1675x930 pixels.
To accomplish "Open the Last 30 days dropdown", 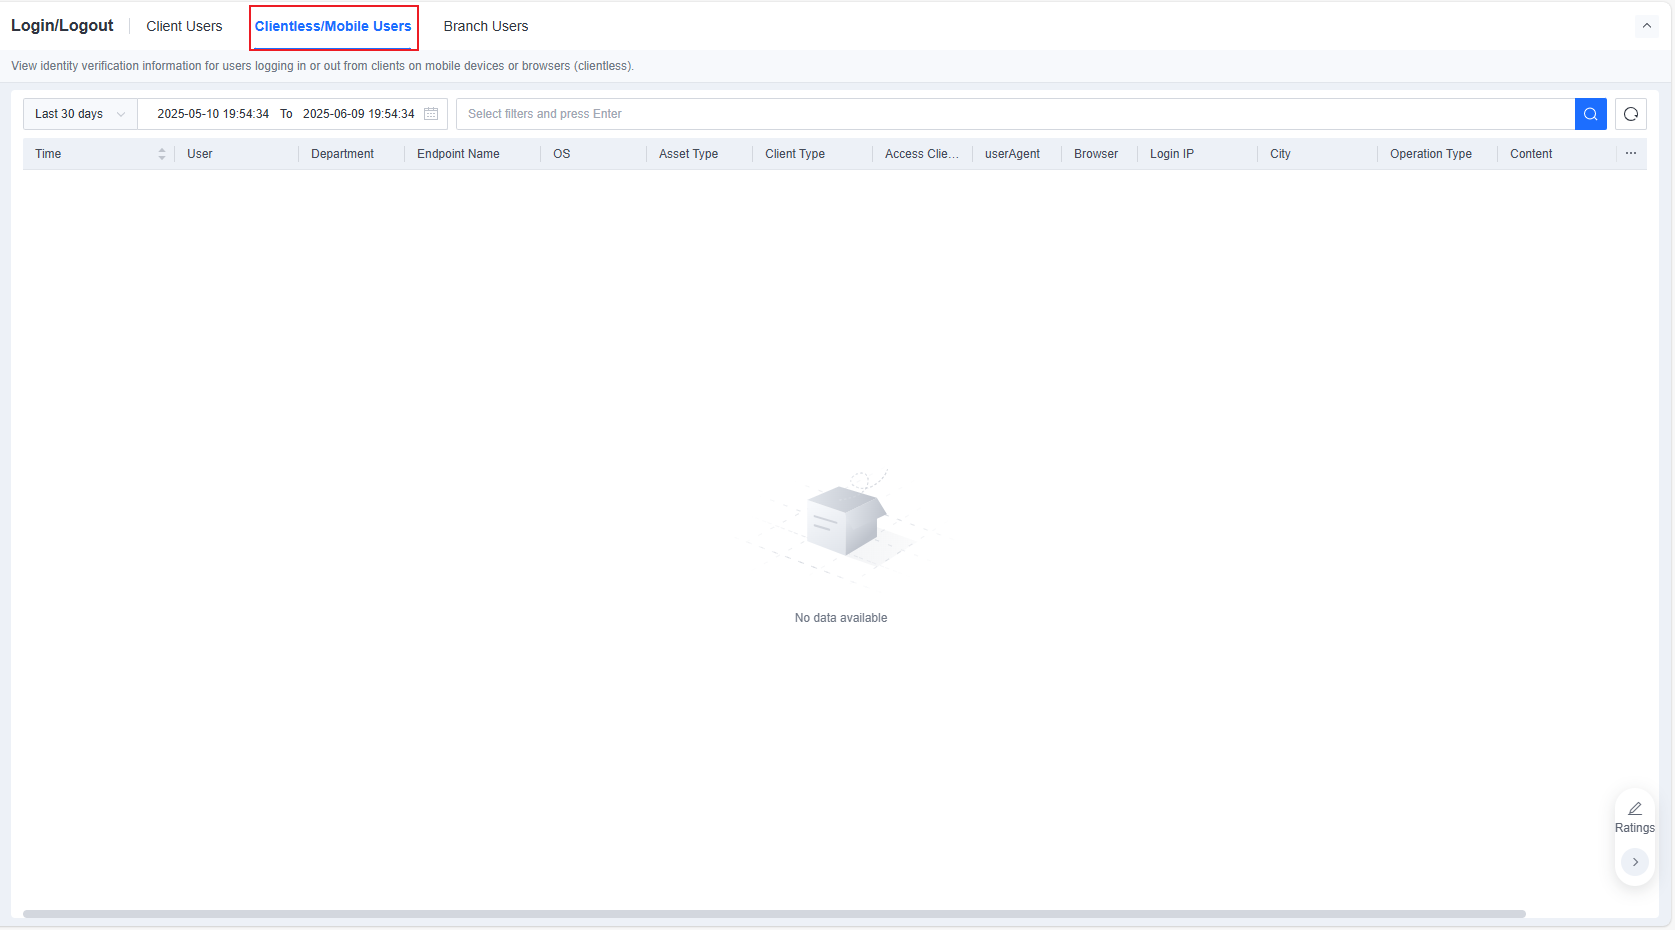I will point(80,114).
